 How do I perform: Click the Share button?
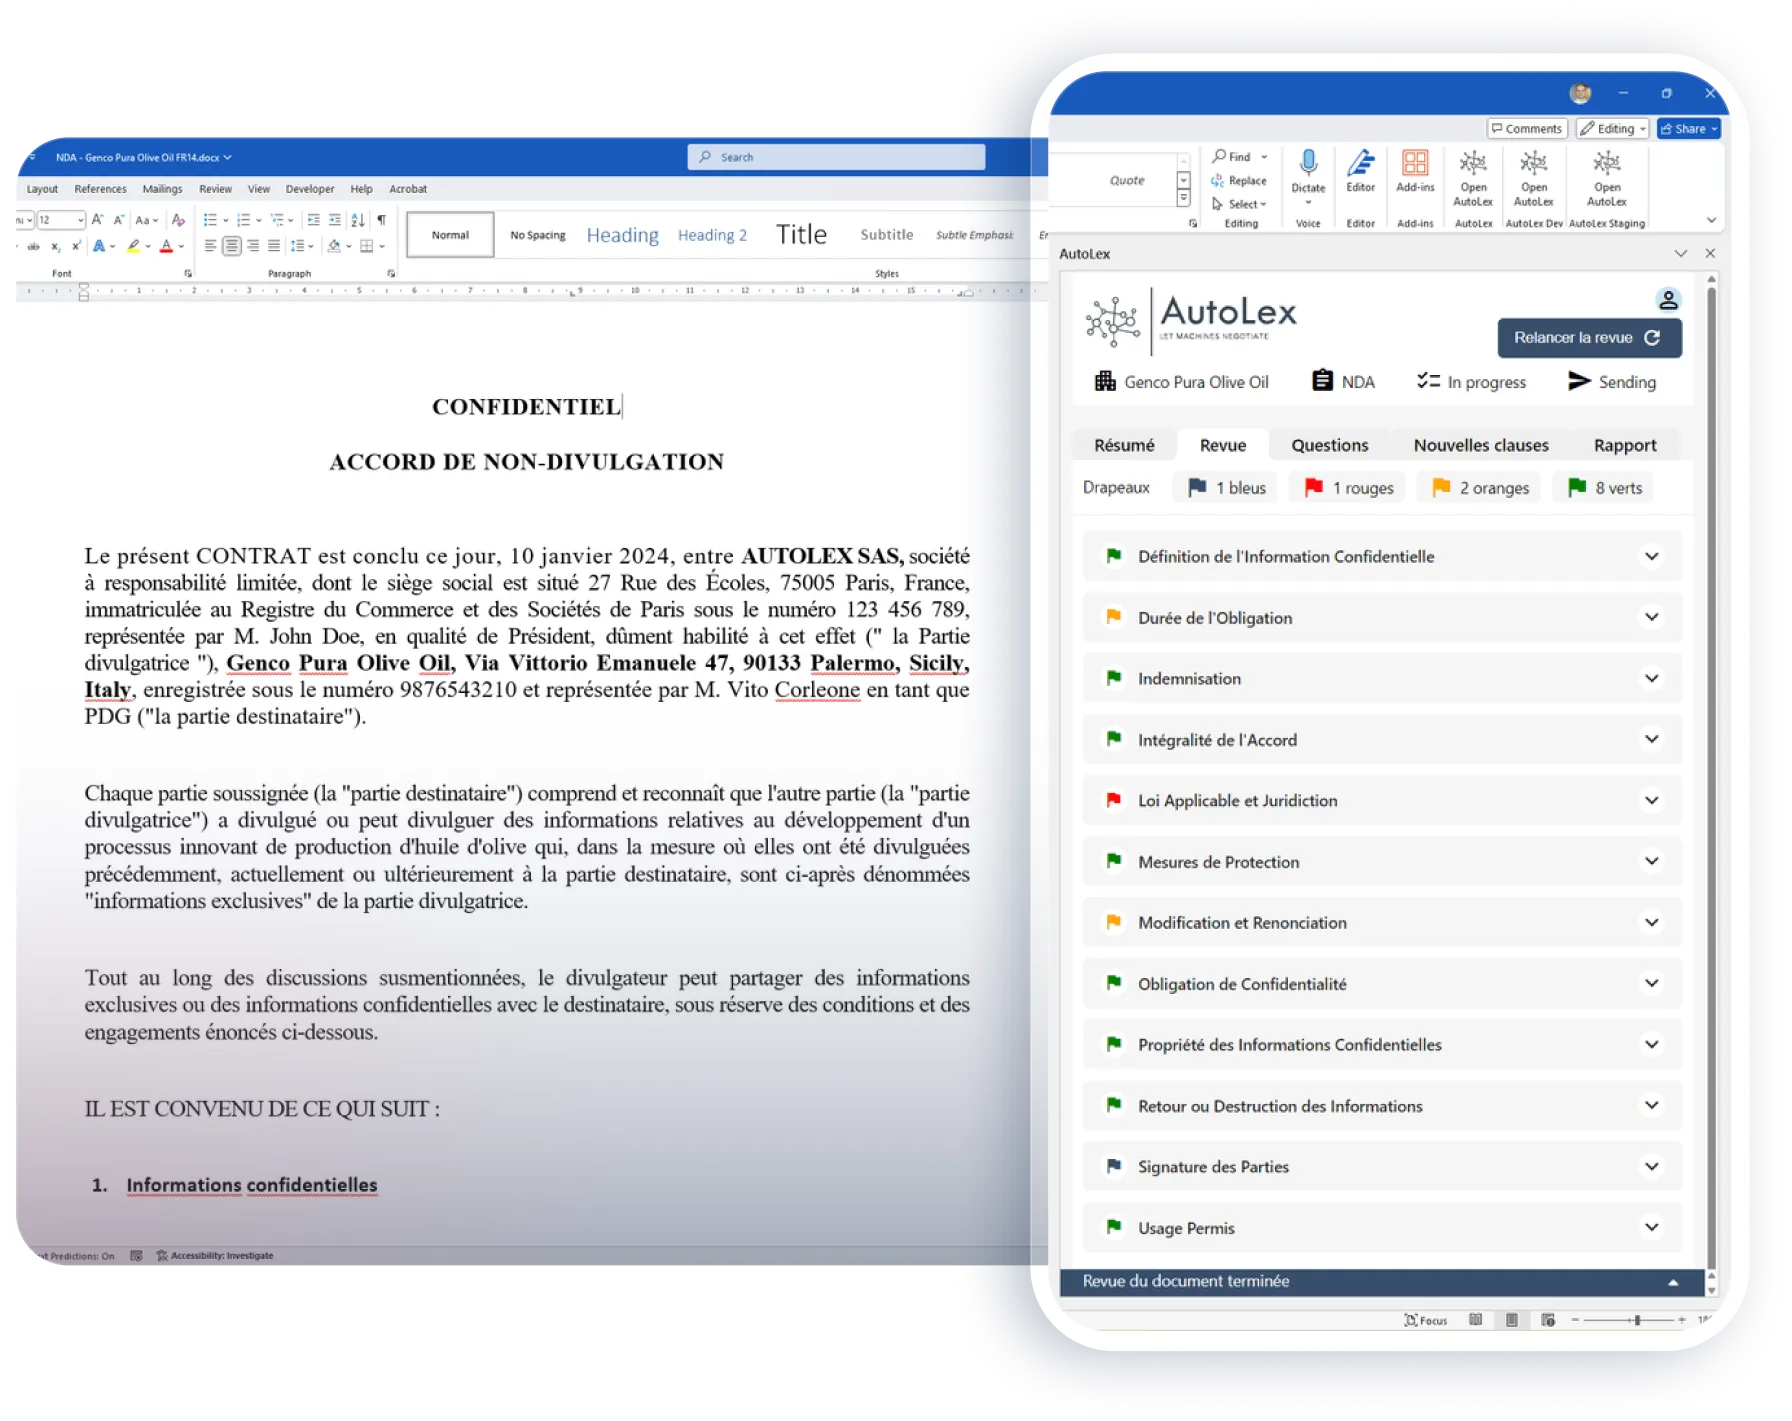pos(1688,128)
